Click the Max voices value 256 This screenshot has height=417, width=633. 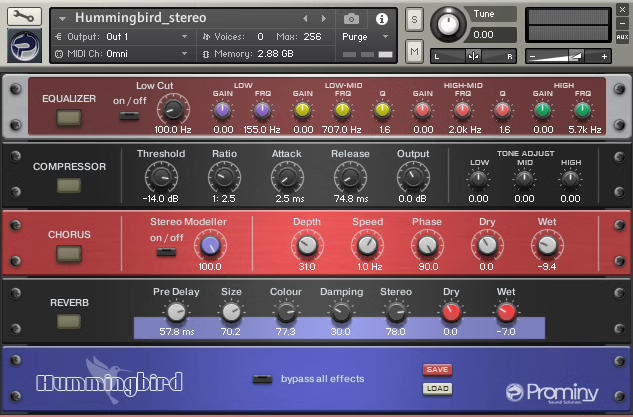click(312, 37)
